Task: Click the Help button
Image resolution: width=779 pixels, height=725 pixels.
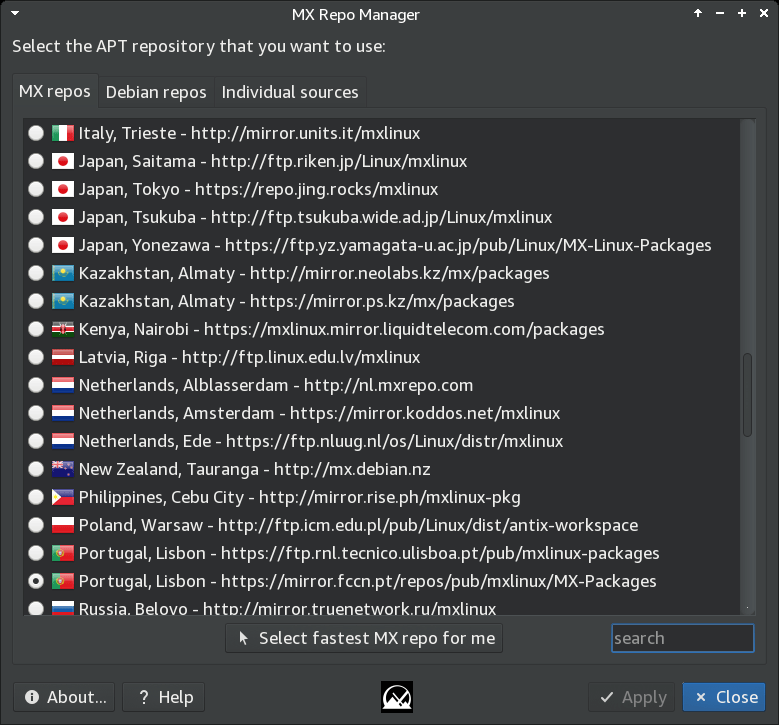Action: click(164, 697)
